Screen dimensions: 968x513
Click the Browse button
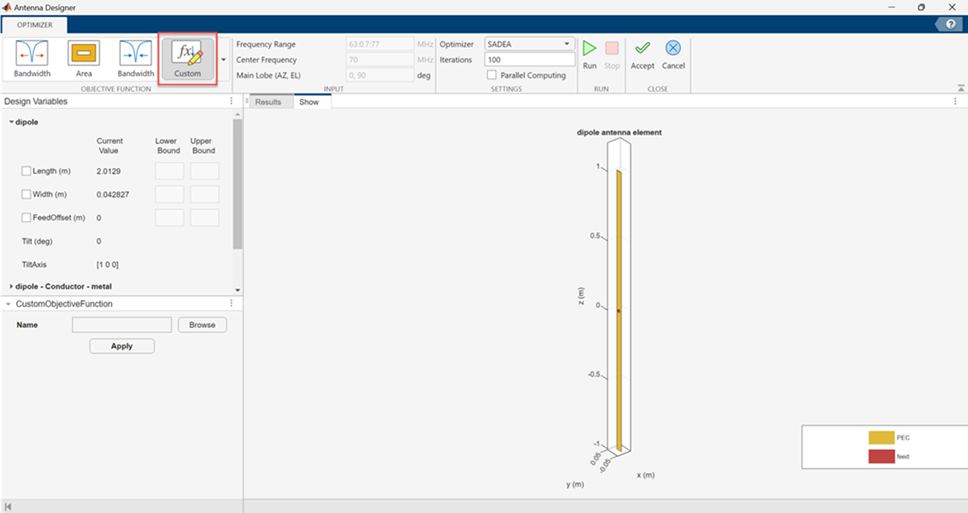coord(202,325)
